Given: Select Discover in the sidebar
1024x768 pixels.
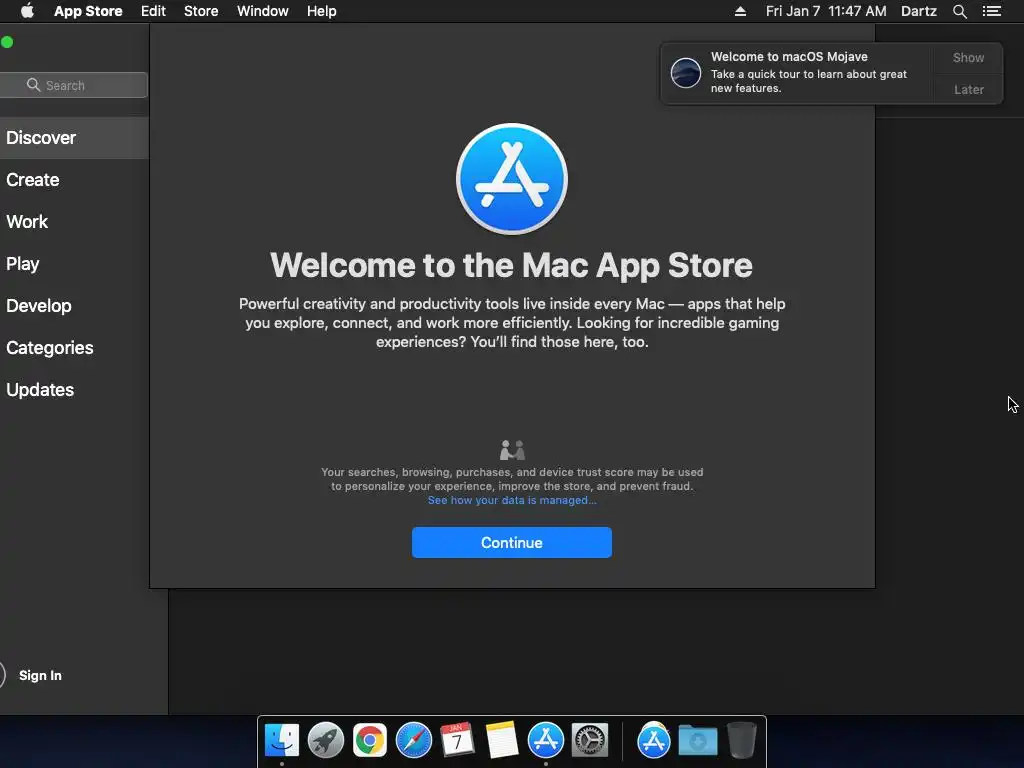Looking at the screenshot, I should point(74,138).
